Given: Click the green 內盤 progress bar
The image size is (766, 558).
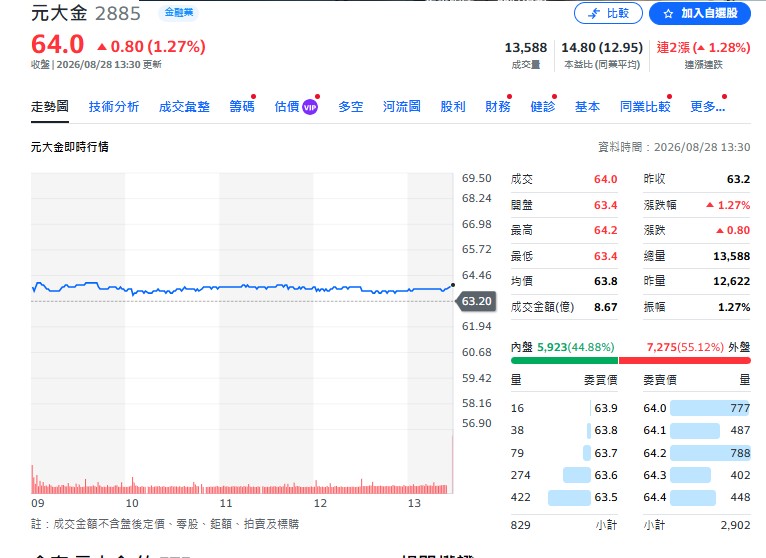Looking at the screenshot, I should 564,361.
